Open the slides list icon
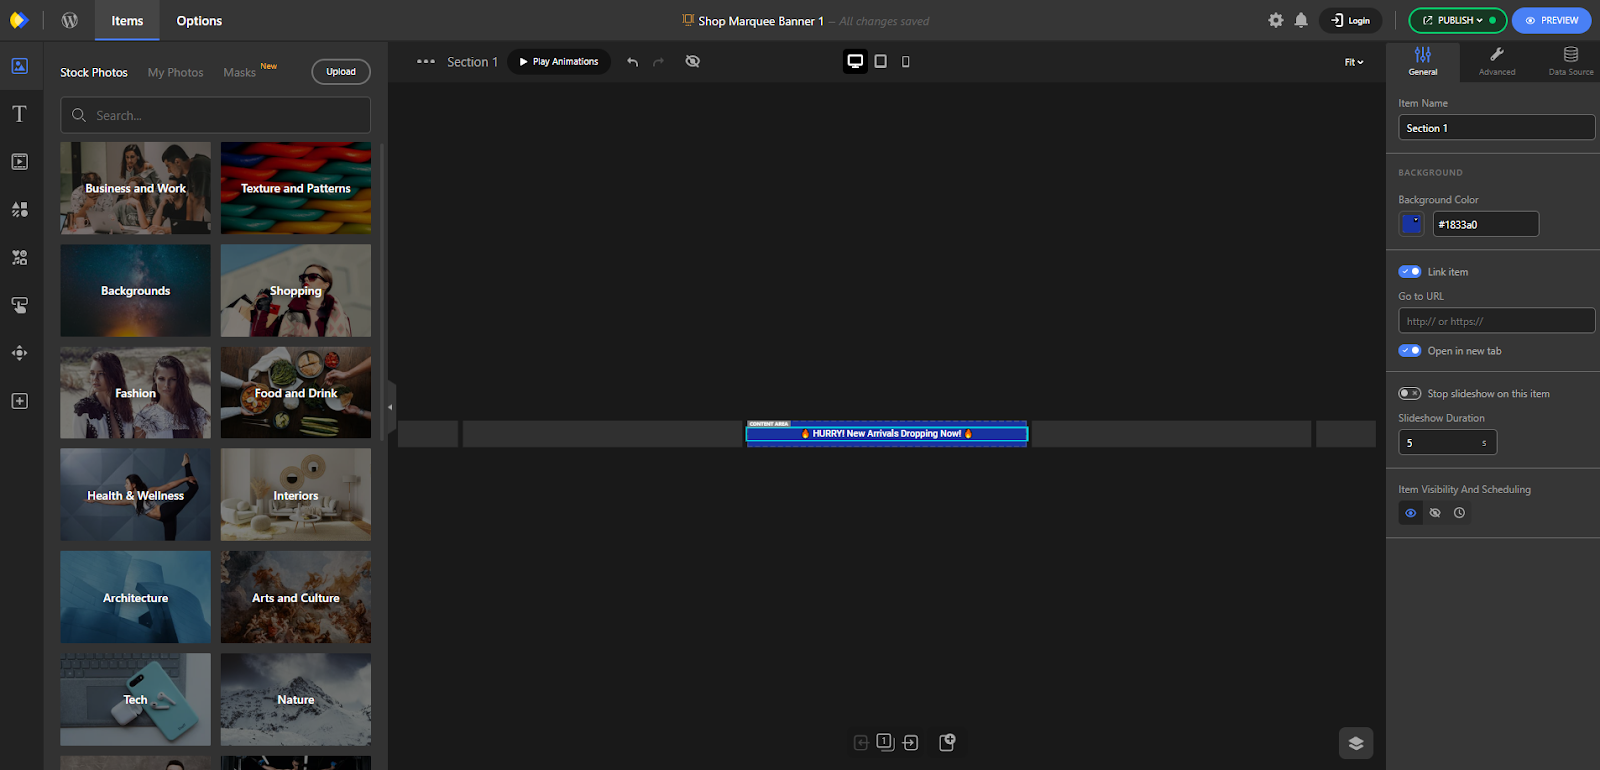Image resolution: width=1600 pixels, height=770 pixels. click(885, 742)
